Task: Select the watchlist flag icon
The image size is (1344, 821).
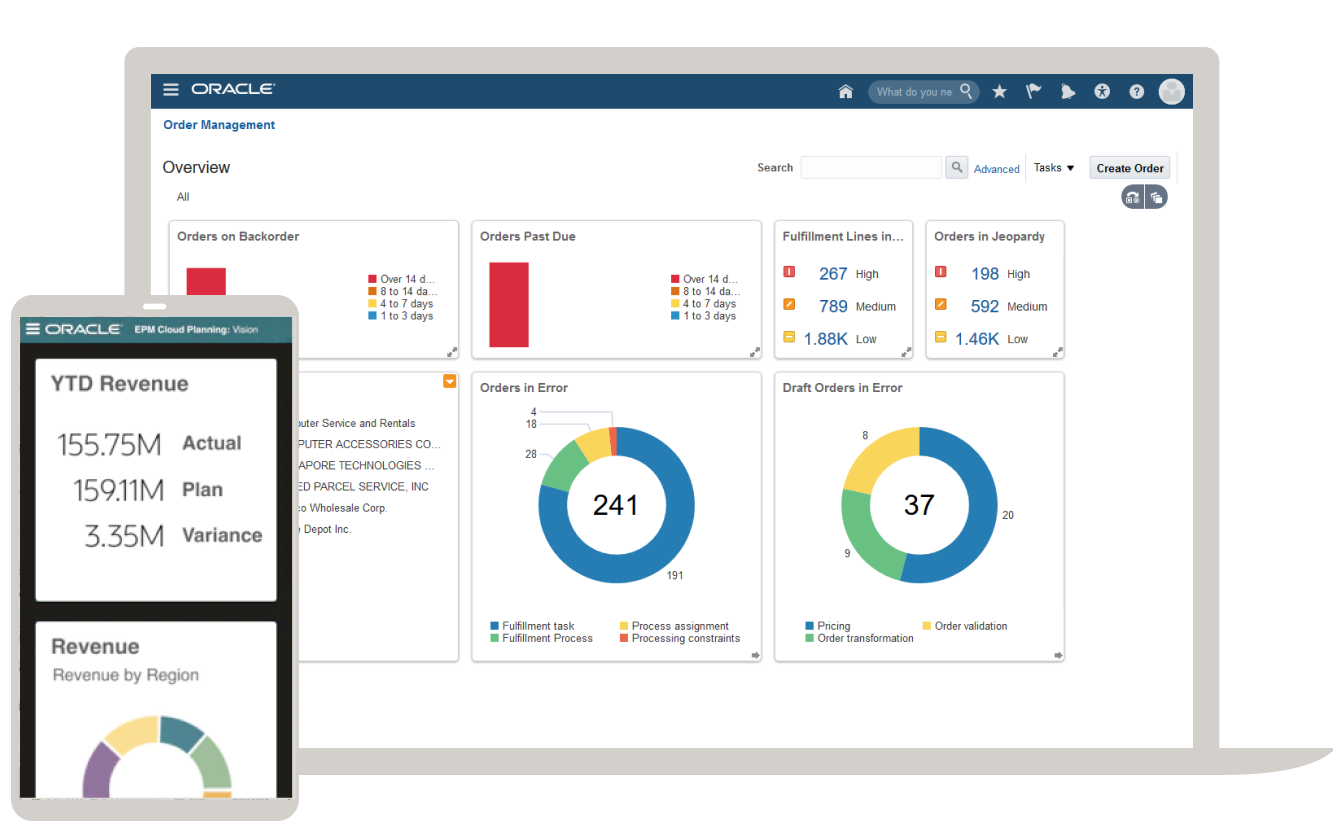Action: (x=1033, y=91)
